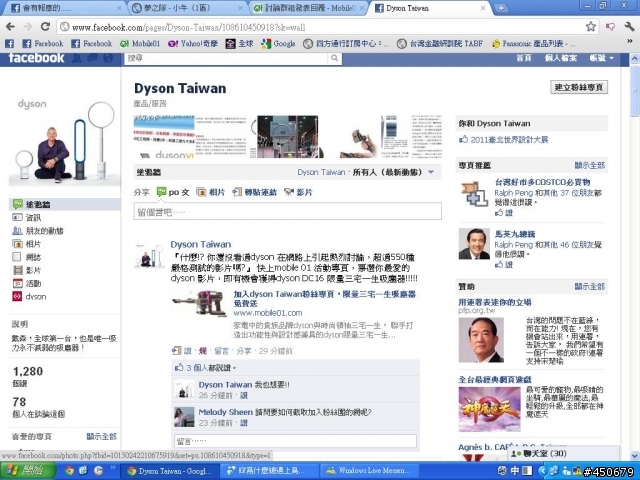
Task: Open the Yahoo!奇摩 bookmark
Action: coord(193,43)
